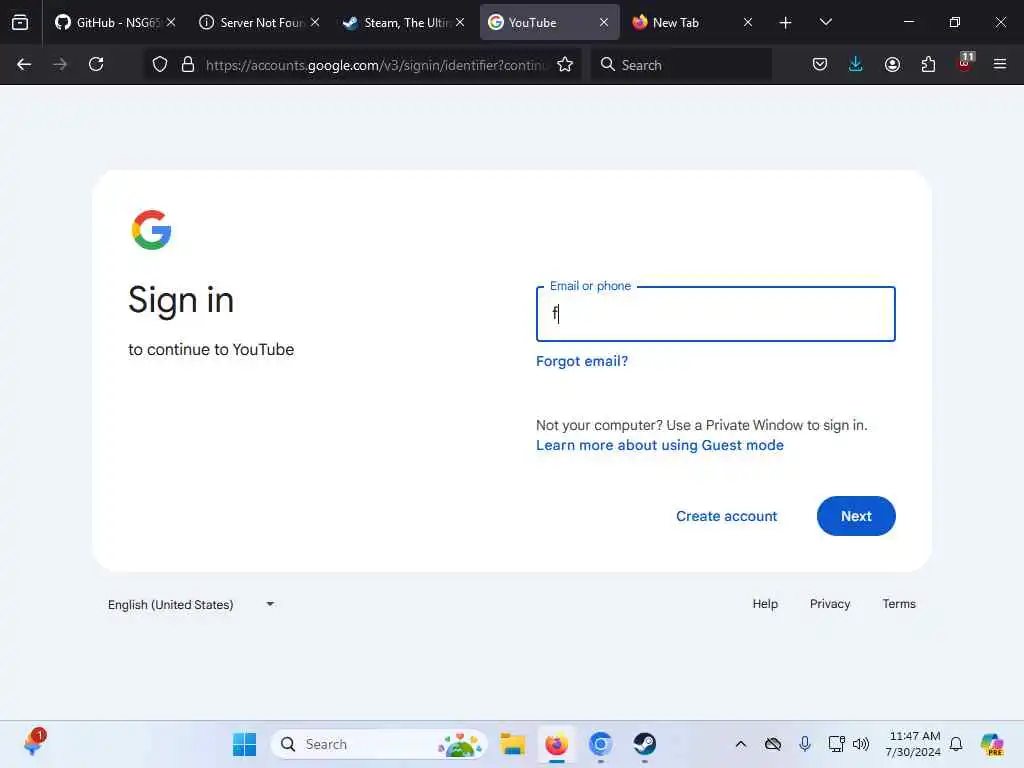Open the Firefox account icon
Image resolution: width=1024 pixels, height=768 pixels.
pyautogui.click(x=892, y=64)
